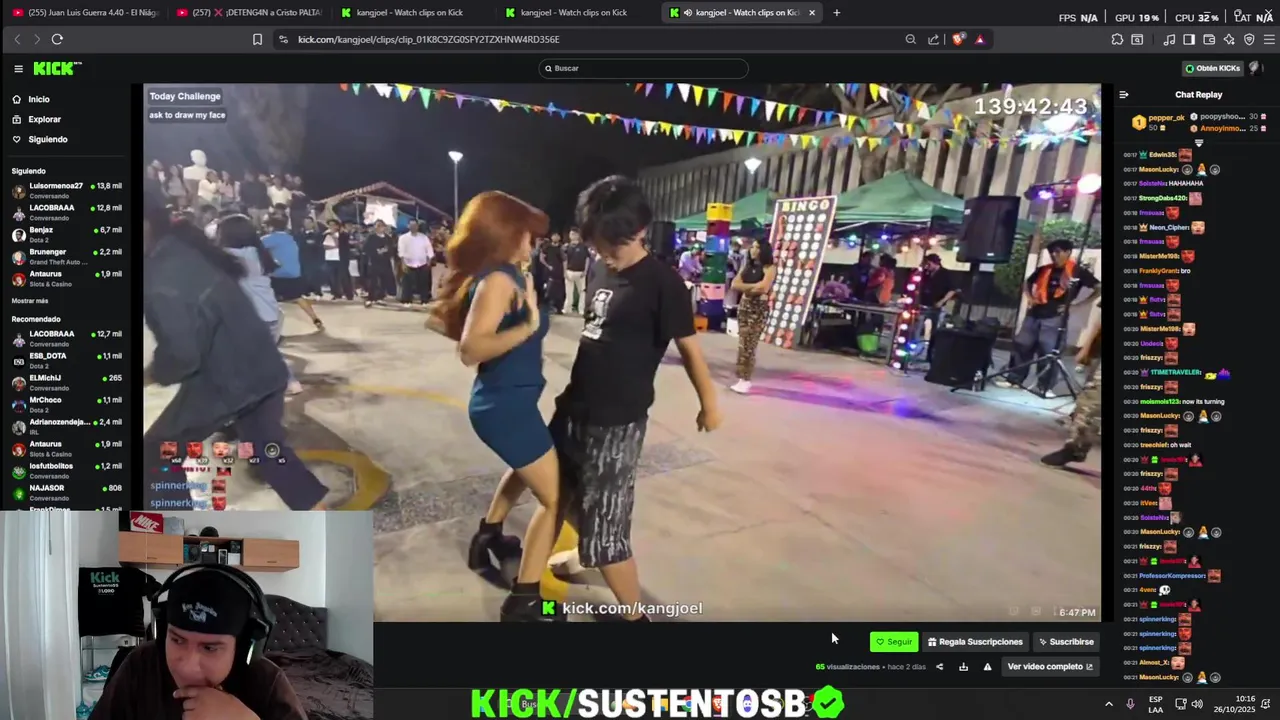Open Siguiendo in the sidebar

pos(47,139)
